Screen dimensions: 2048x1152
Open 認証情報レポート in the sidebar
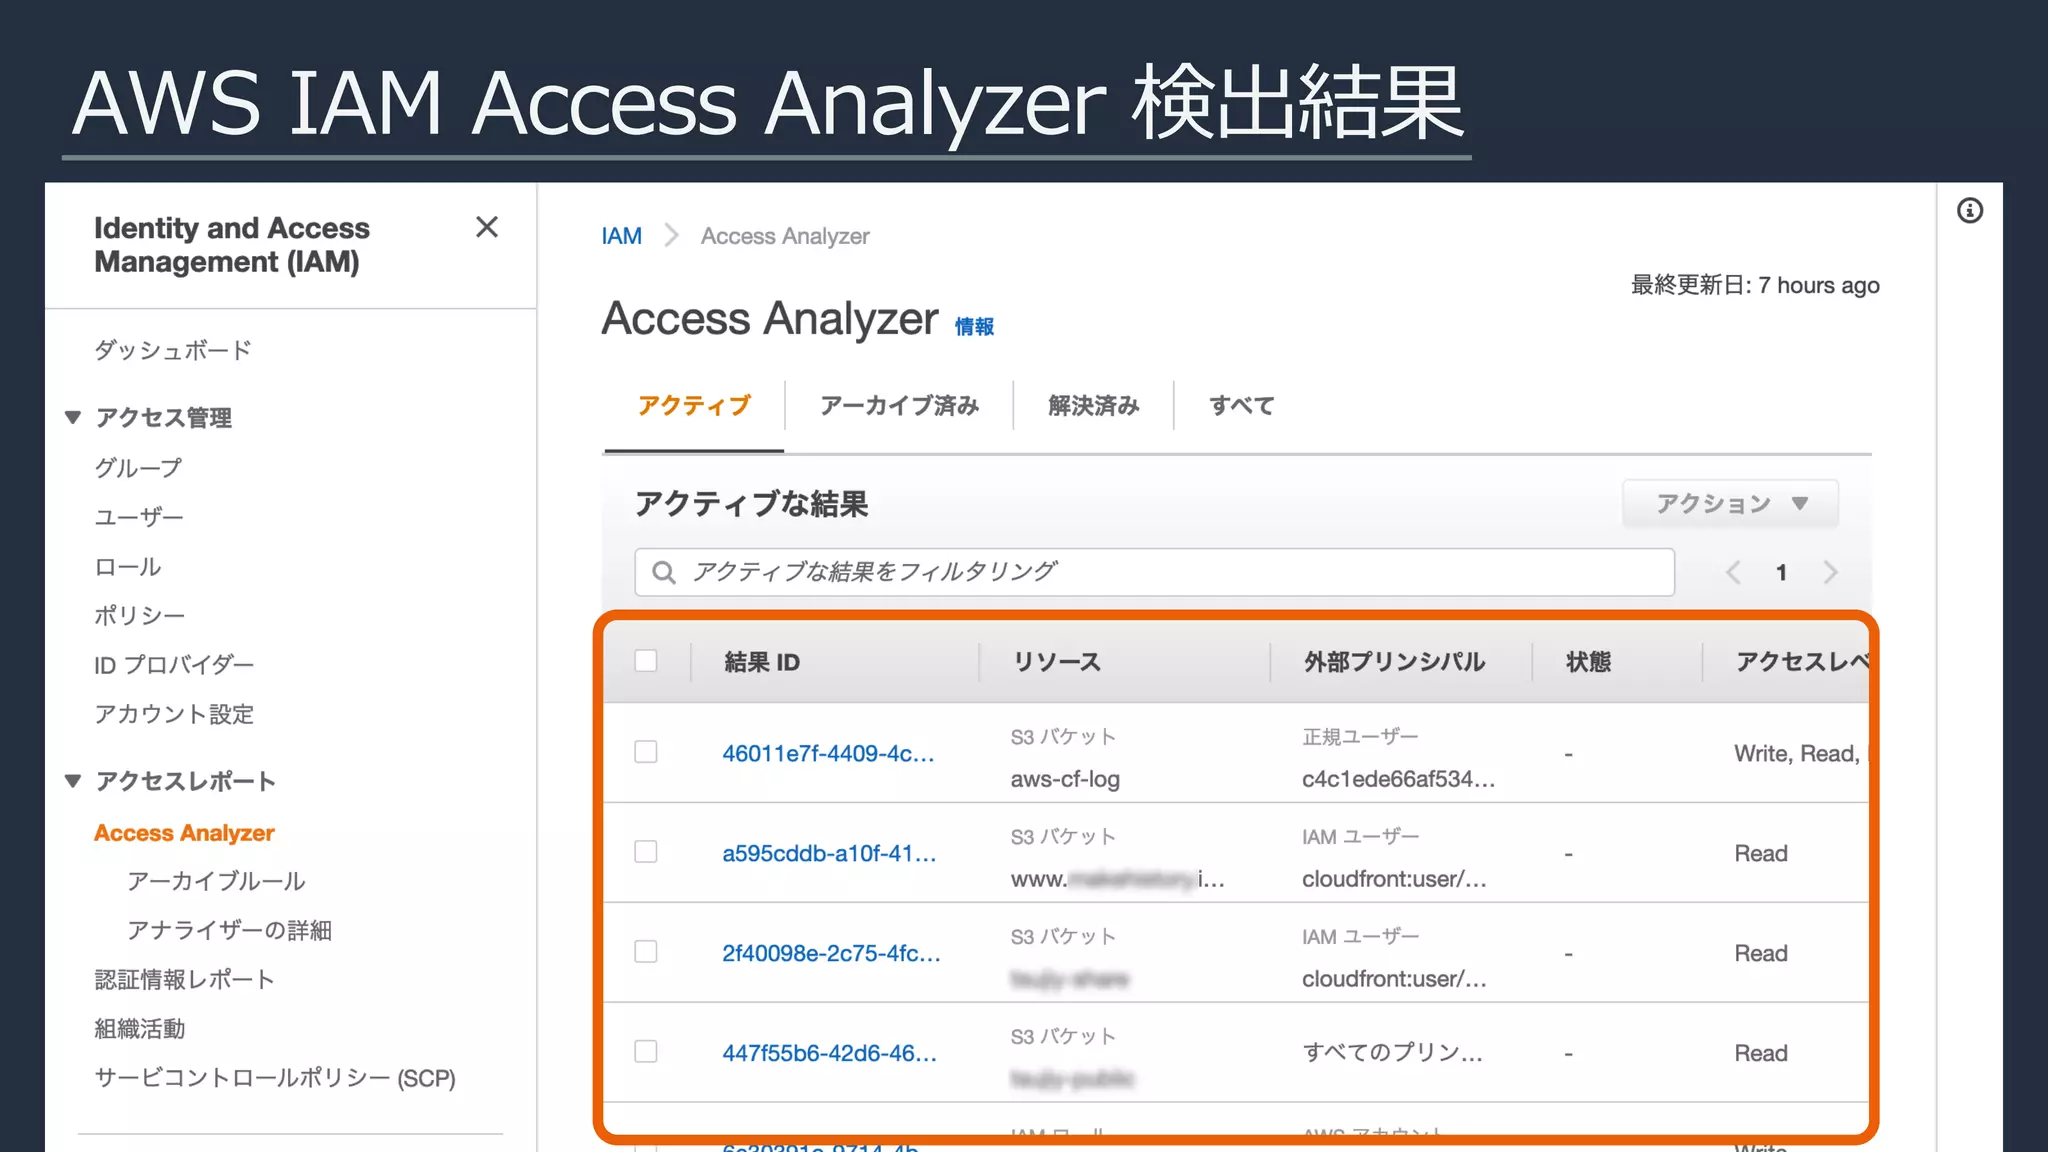pos(184,979)
